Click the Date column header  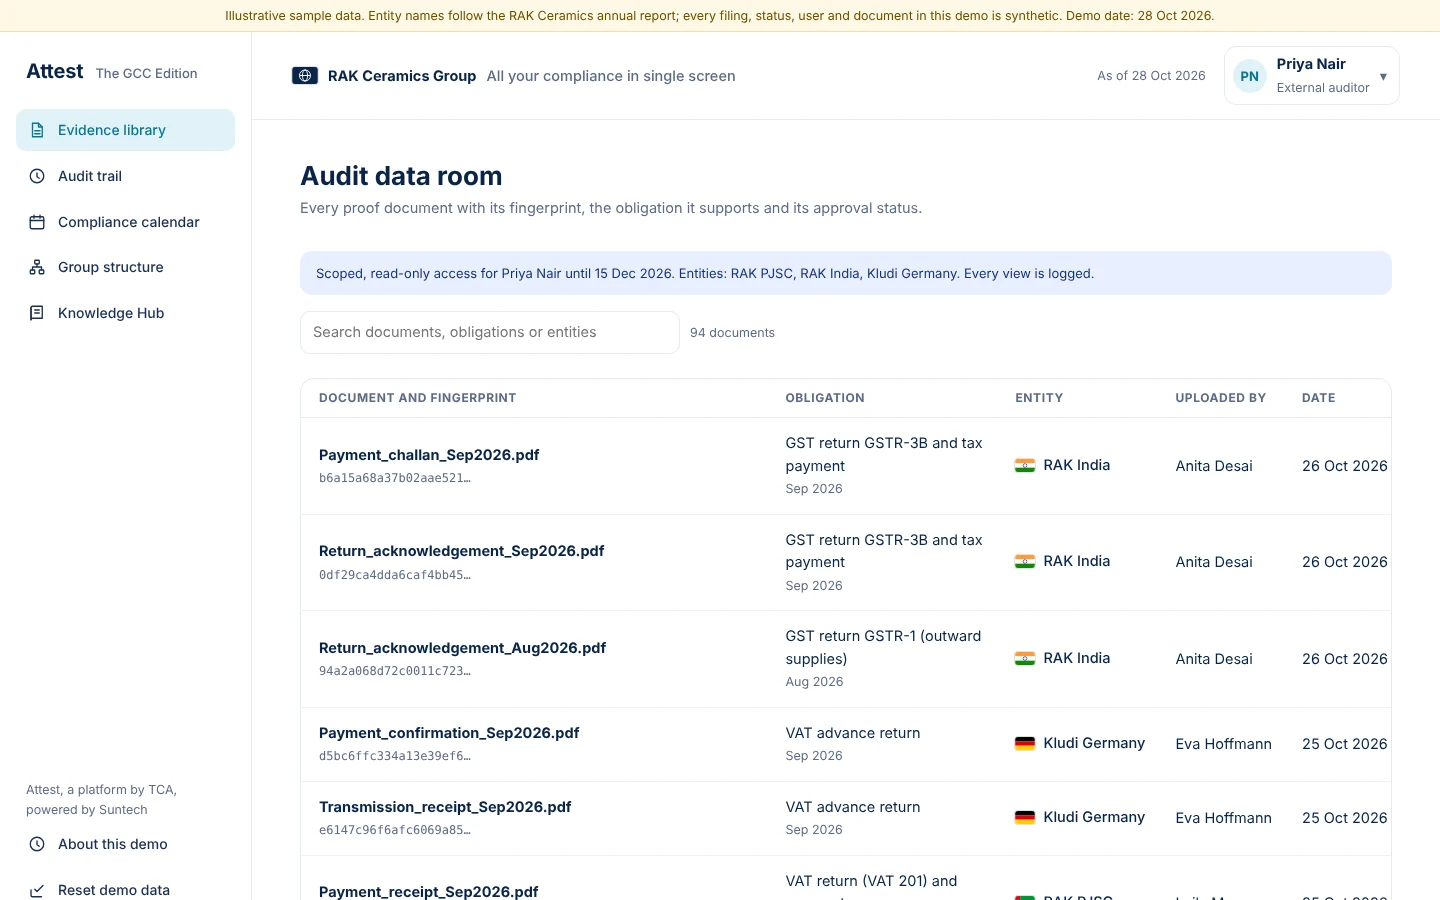click(1319, 398)
